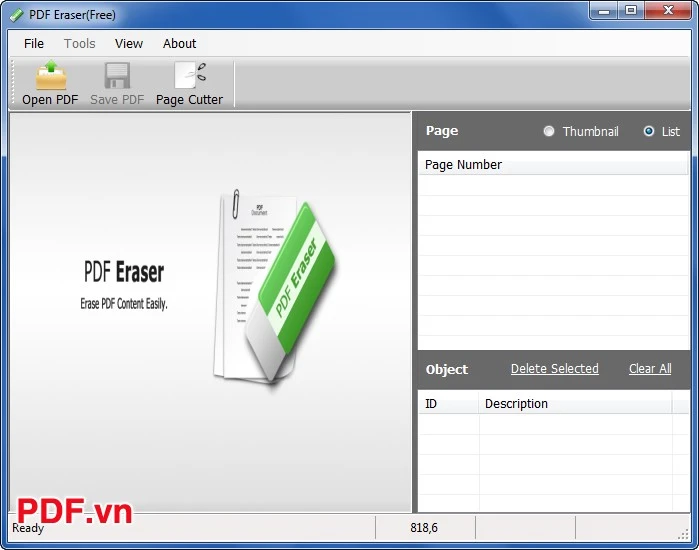
Task: Minimize the PDF Eraser window
Action: click(x=604, y=11)
